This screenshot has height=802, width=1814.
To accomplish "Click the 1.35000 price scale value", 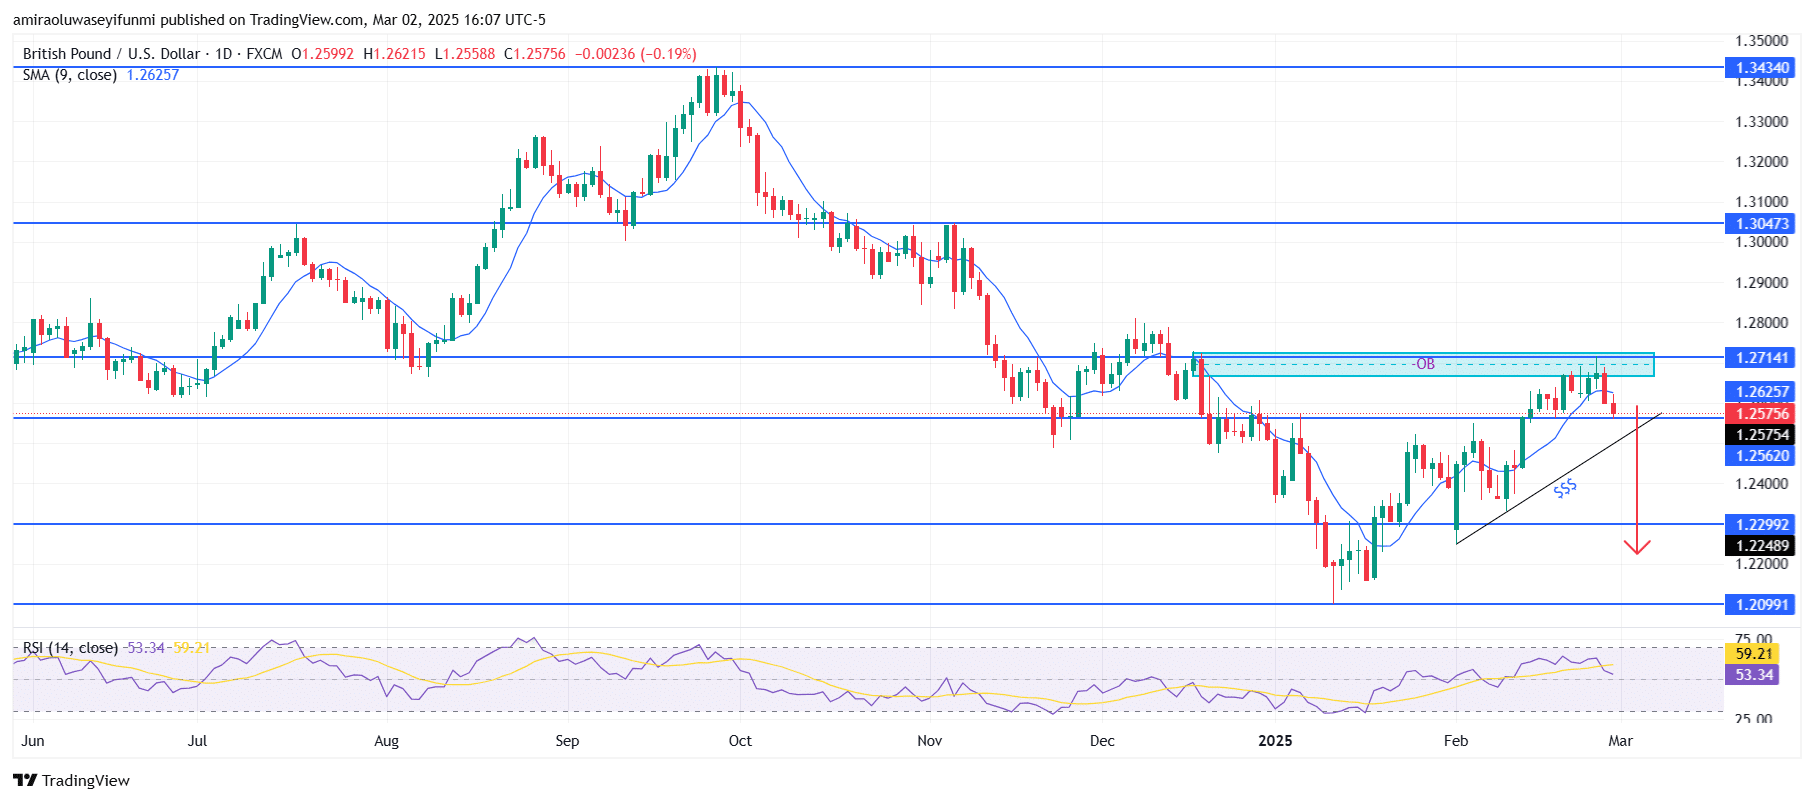I will pos(1761,41).
